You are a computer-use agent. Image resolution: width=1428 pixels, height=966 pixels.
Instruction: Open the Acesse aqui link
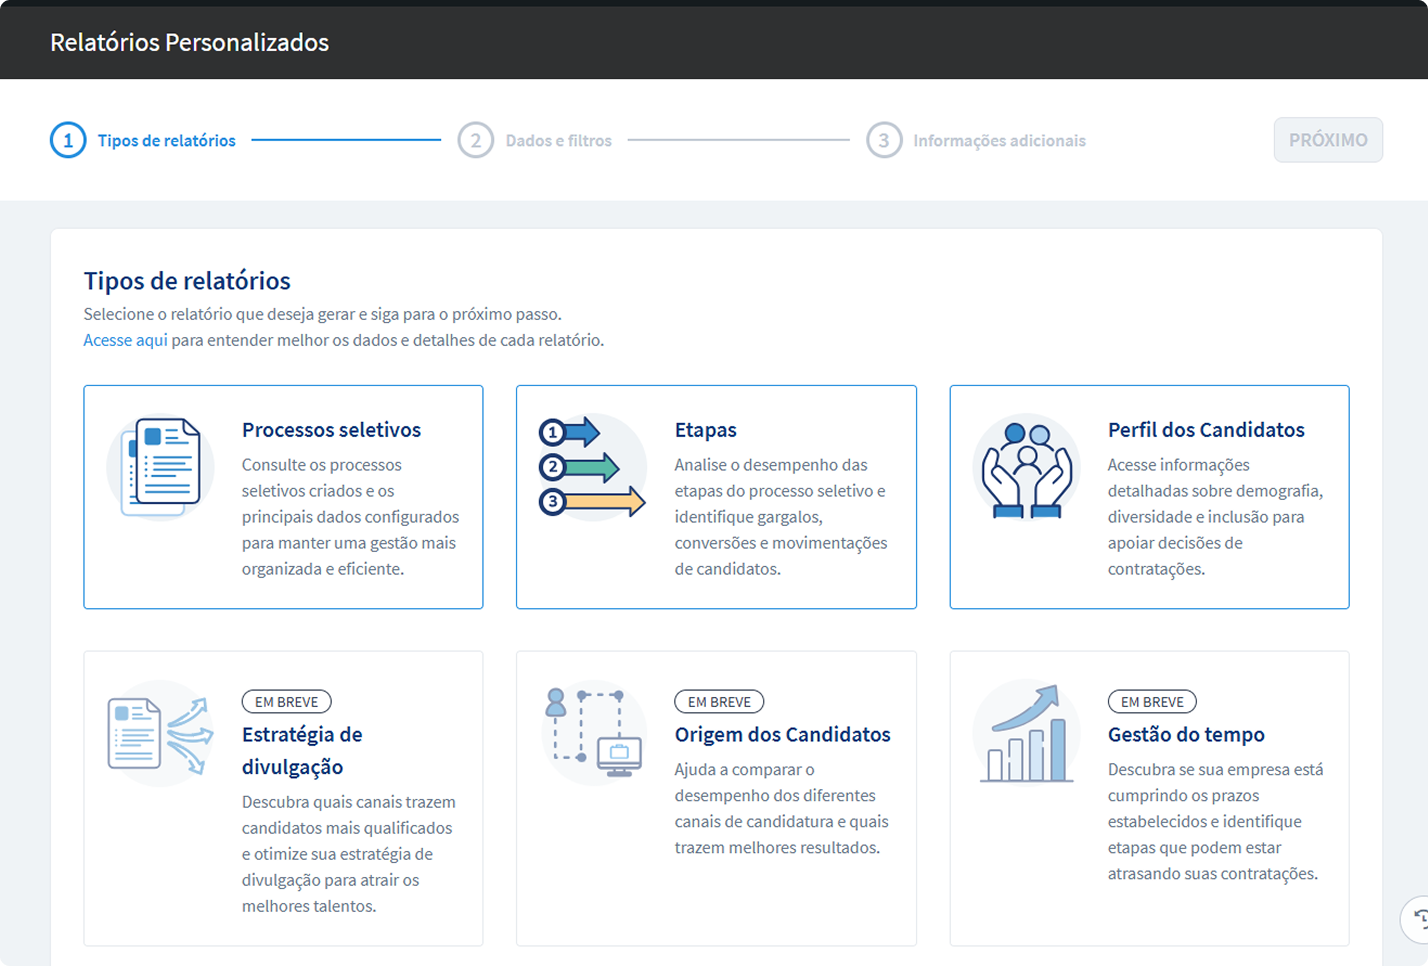tap(125, 340)
